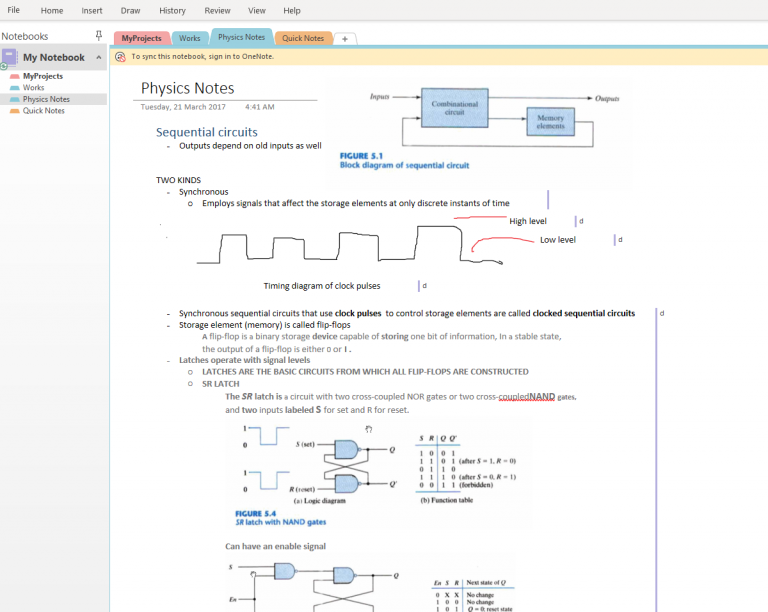Viewport: 768px width, 612px height.
Task: Open the Draw ribbon tab
Action: pos(130,10)
